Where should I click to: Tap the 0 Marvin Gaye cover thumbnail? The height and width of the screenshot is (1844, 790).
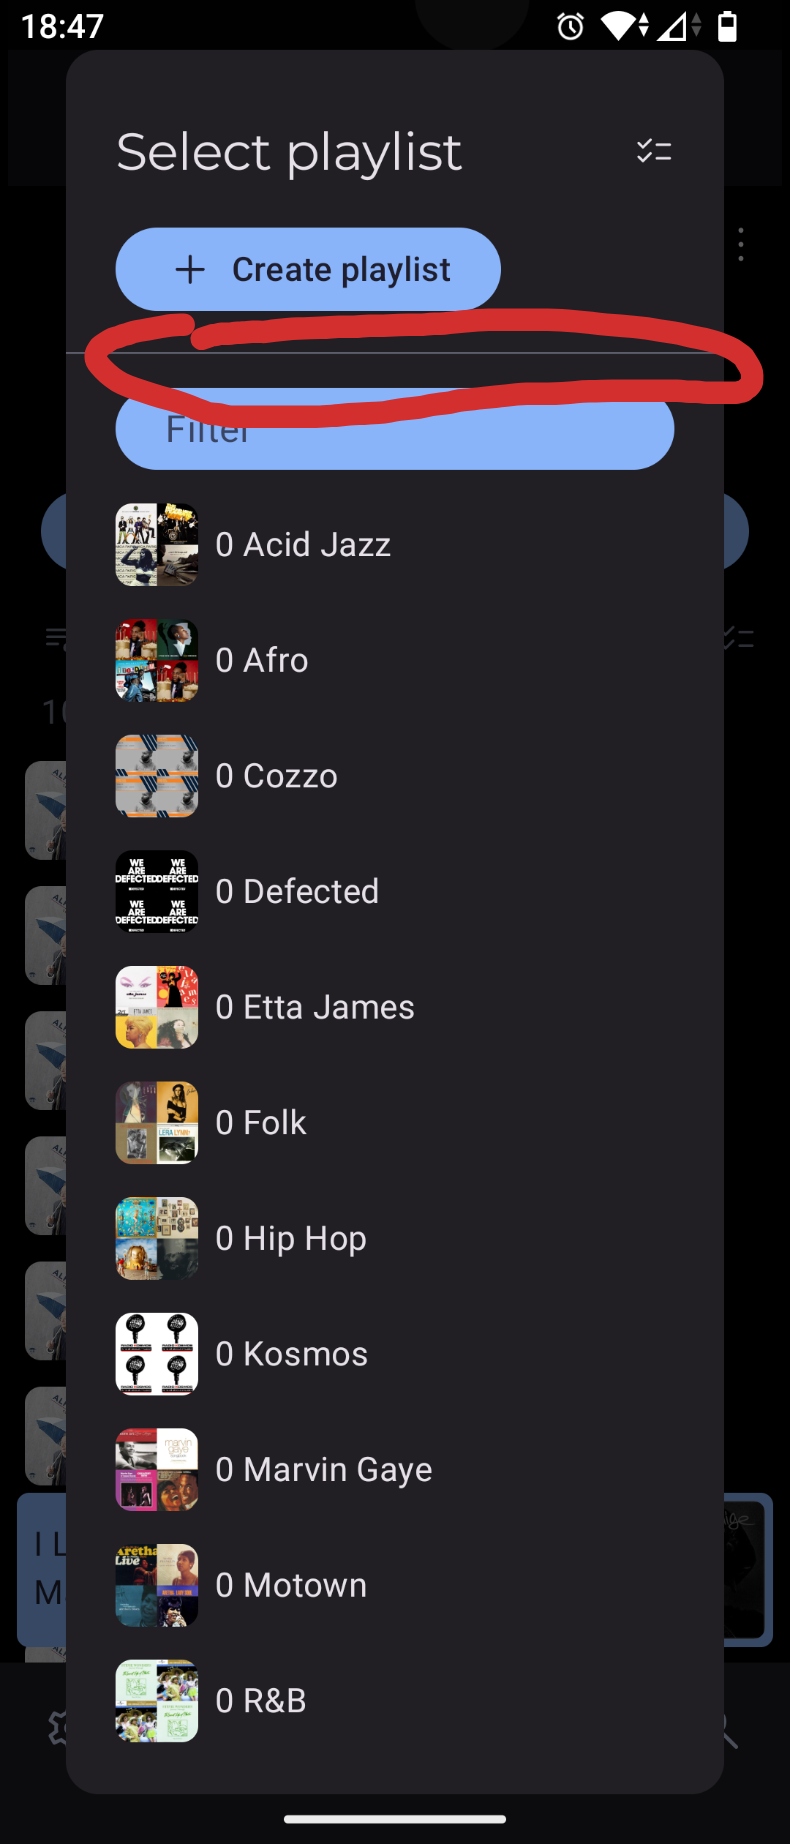tap(157, 1470)
